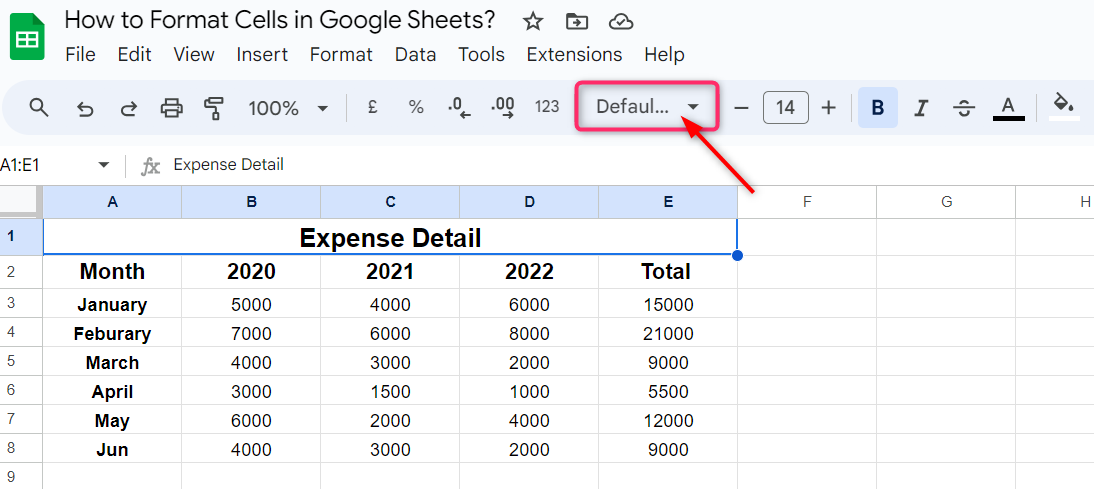This screenshot has width=1094, height=489.
Task: Select column A header
Action: click(112, 202)
